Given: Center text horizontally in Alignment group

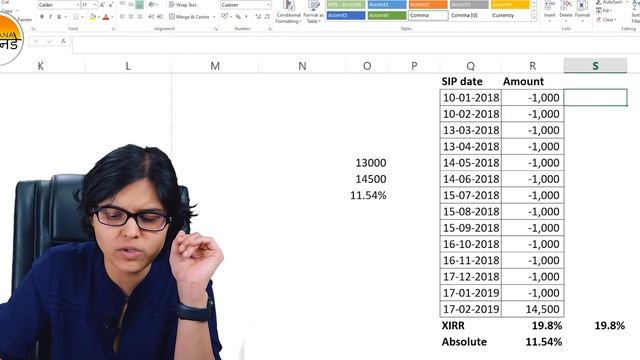Looking at the screenshot, I should tap(131, 17).
